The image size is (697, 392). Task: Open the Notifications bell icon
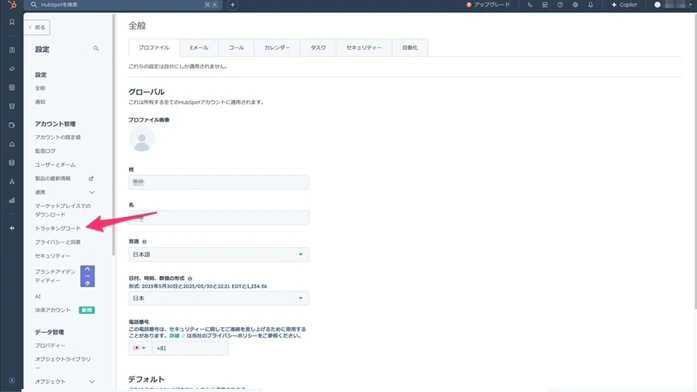pyautogui.click(x=590, y=5)
